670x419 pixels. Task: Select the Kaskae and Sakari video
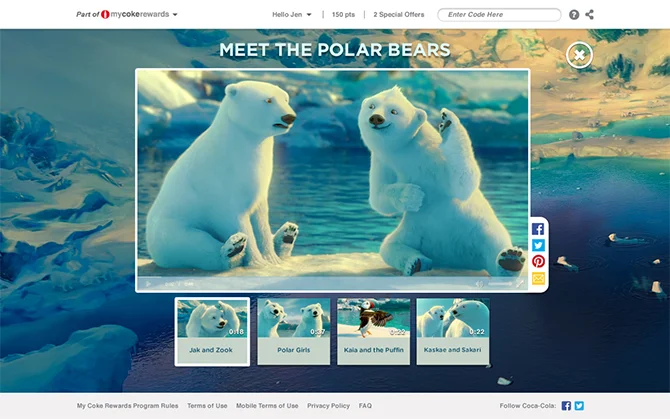[x=453, y=331]
